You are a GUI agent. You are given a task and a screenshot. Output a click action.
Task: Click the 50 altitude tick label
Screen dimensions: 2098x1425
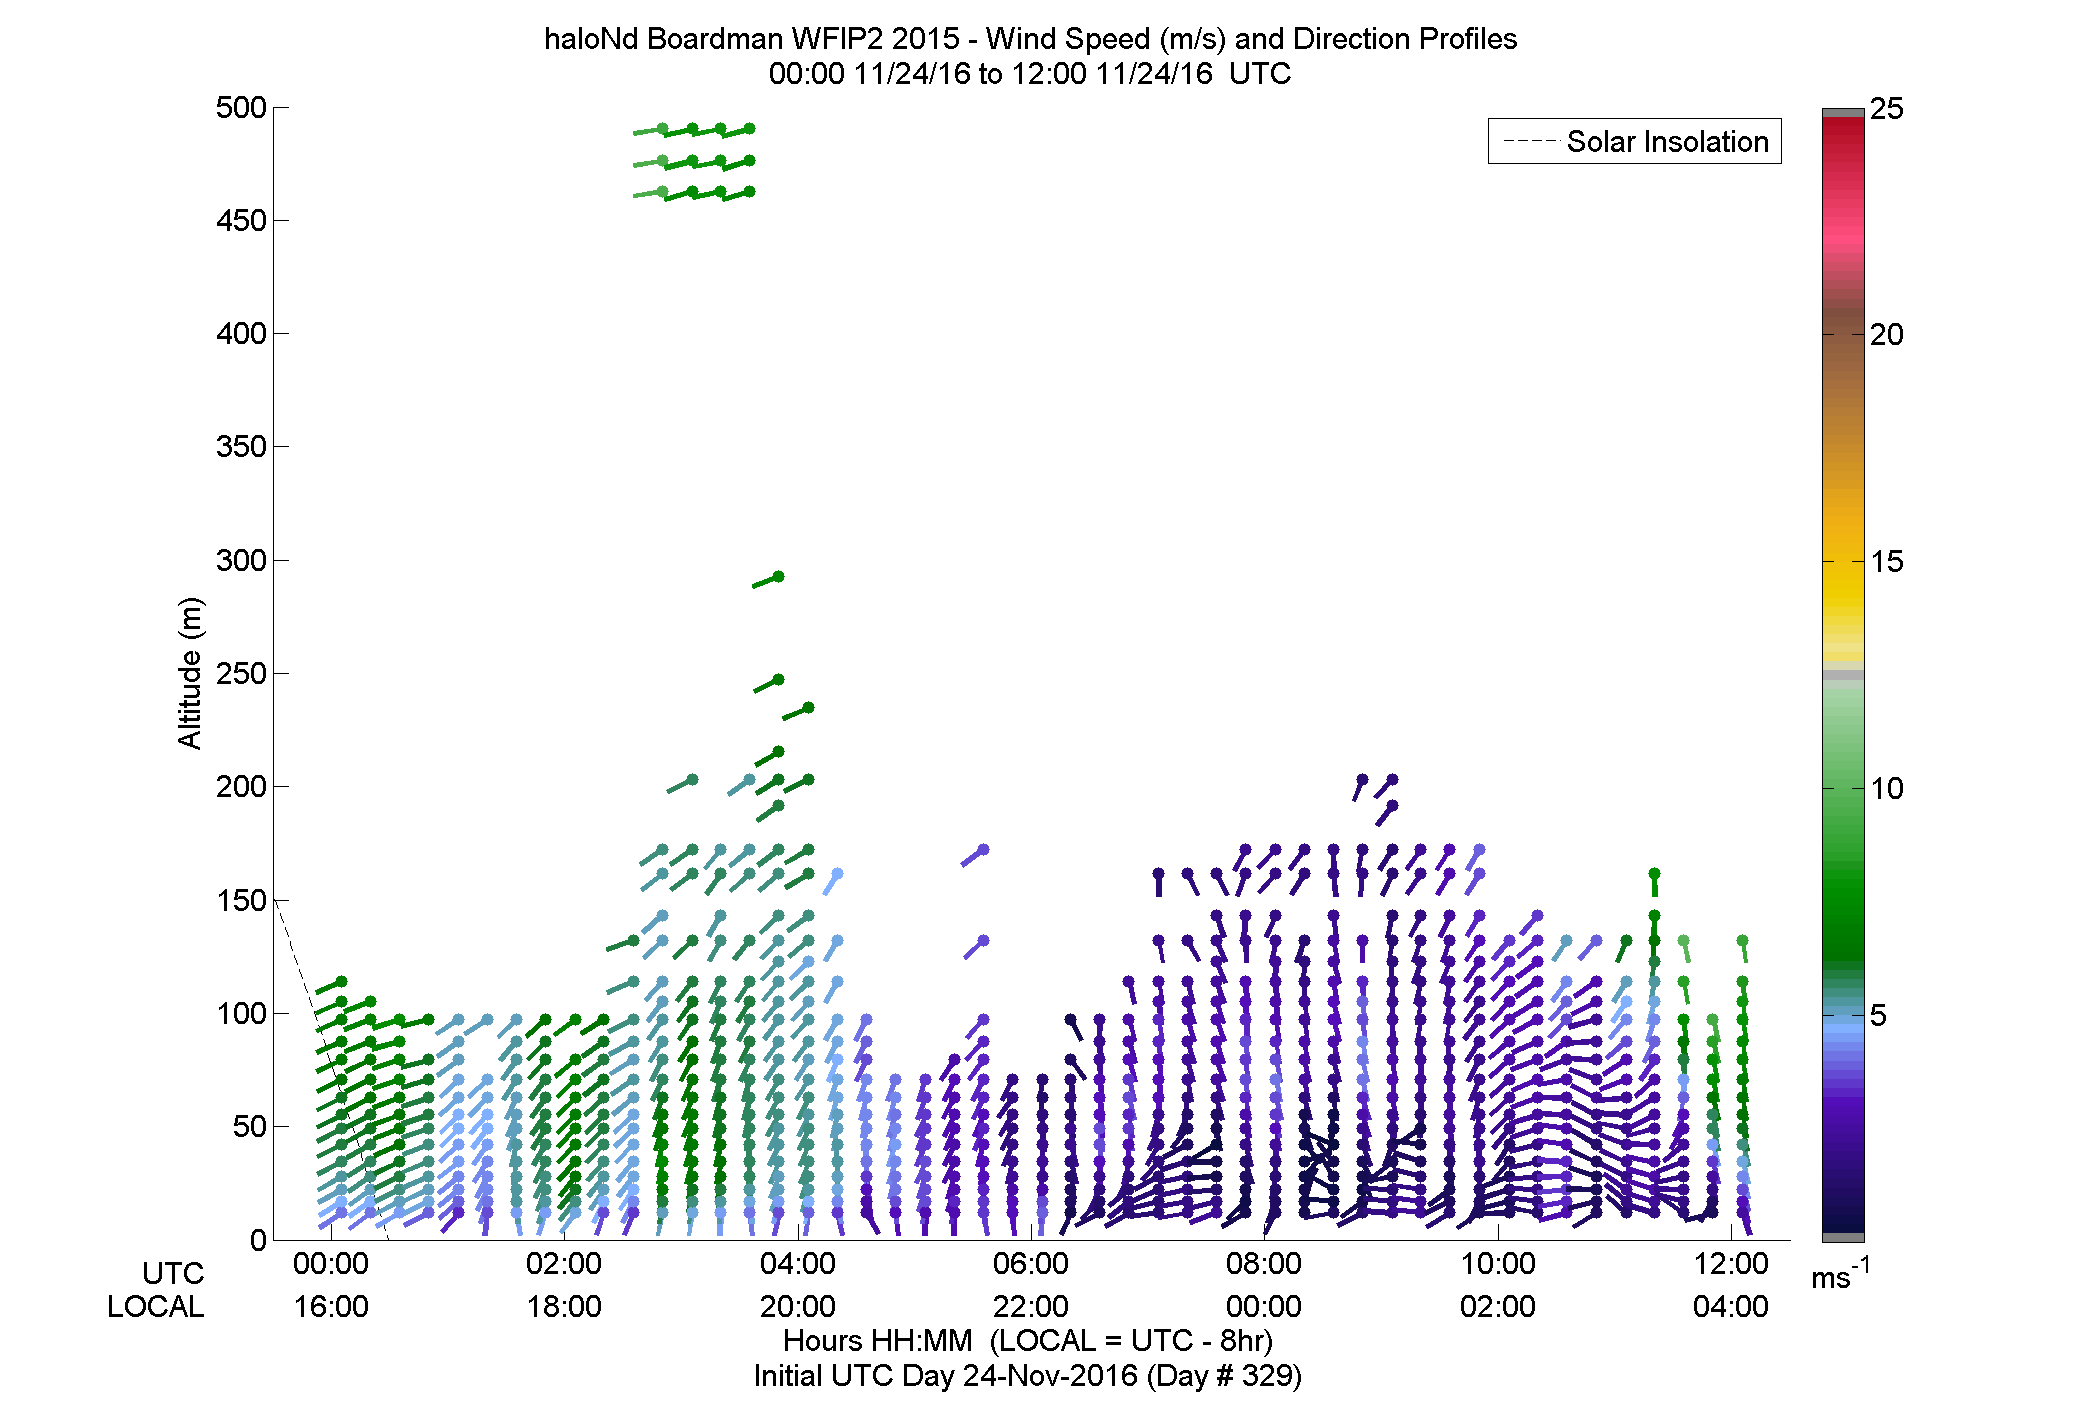(250, 1126)
